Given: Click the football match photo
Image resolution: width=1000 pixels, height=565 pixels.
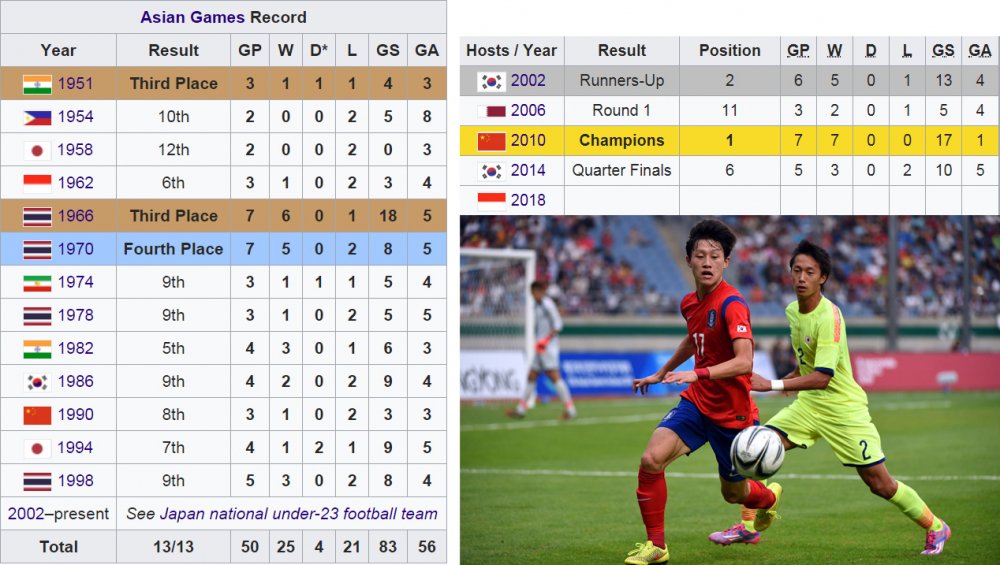Looking at the screenshot, I should pyautogui.click(x=730, y=390).
